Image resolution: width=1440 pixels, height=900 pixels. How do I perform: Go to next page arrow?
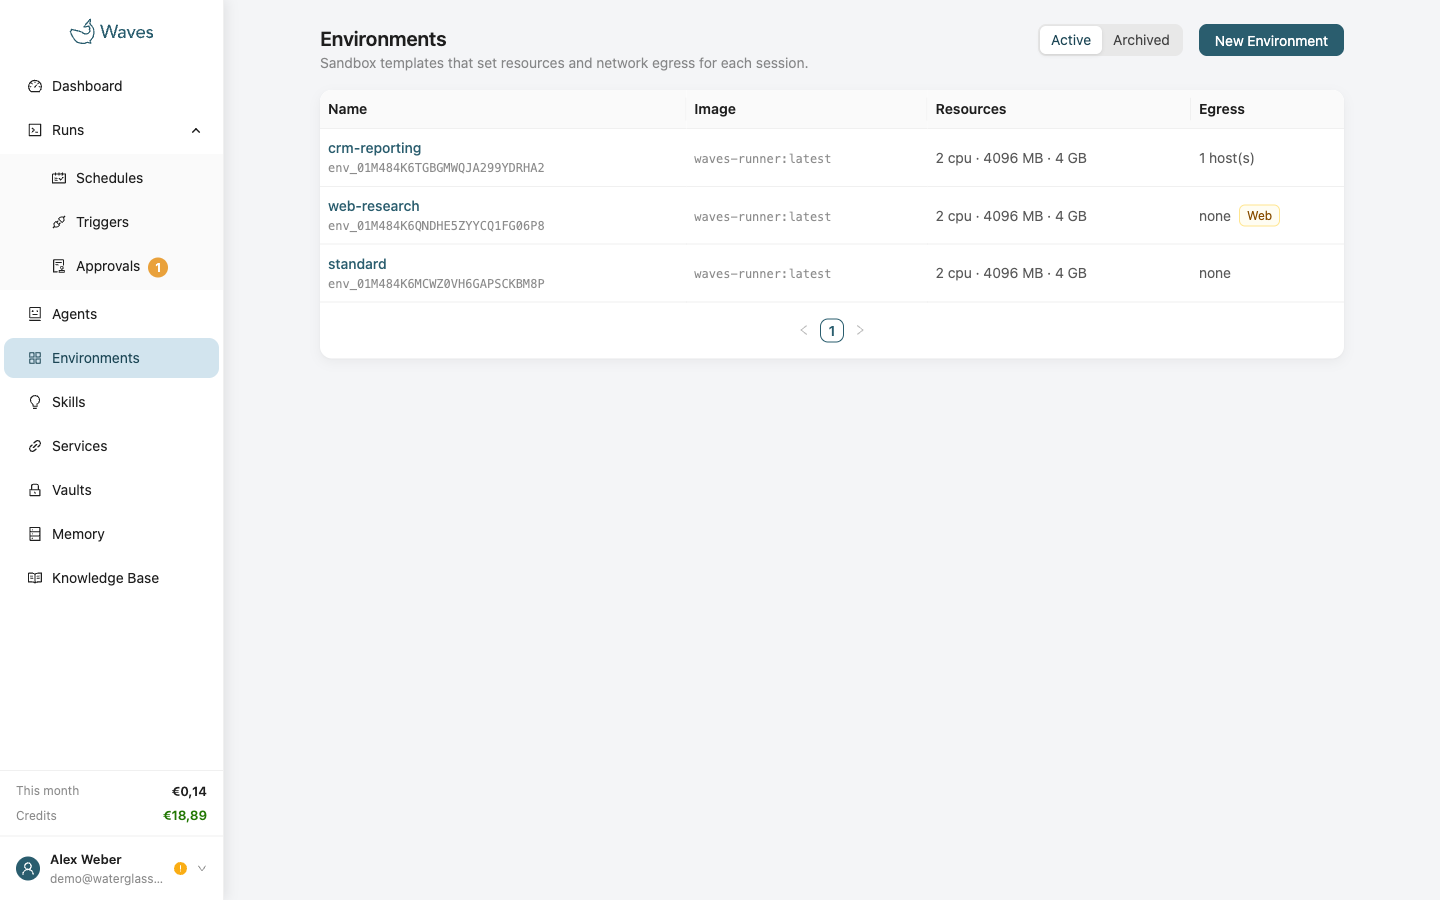tap(860, 330)
